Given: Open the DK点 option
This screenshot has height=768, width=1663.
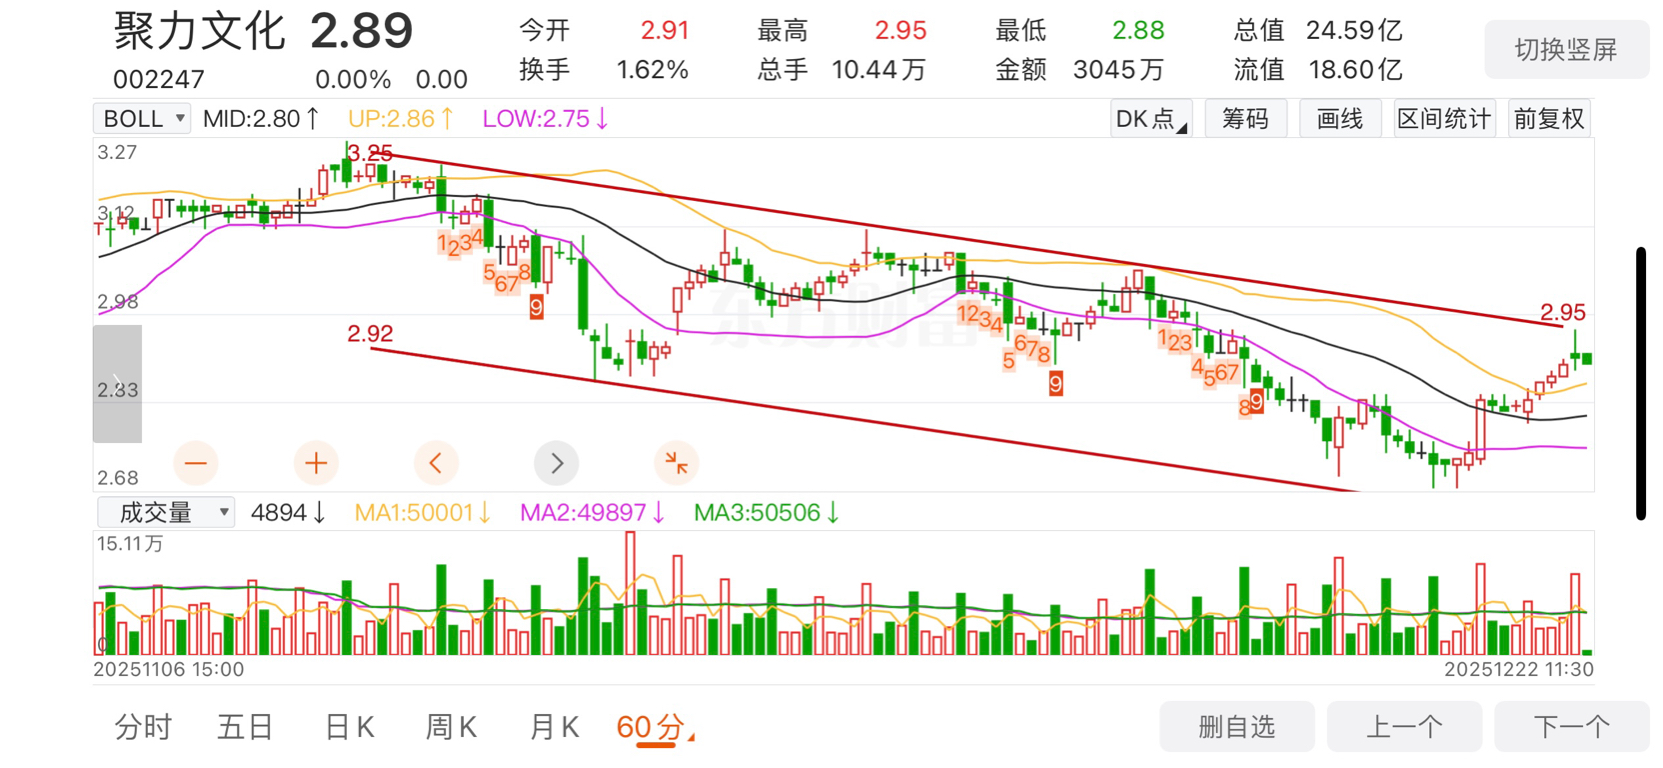Looking at the screenshot, I should [1151, 119].
